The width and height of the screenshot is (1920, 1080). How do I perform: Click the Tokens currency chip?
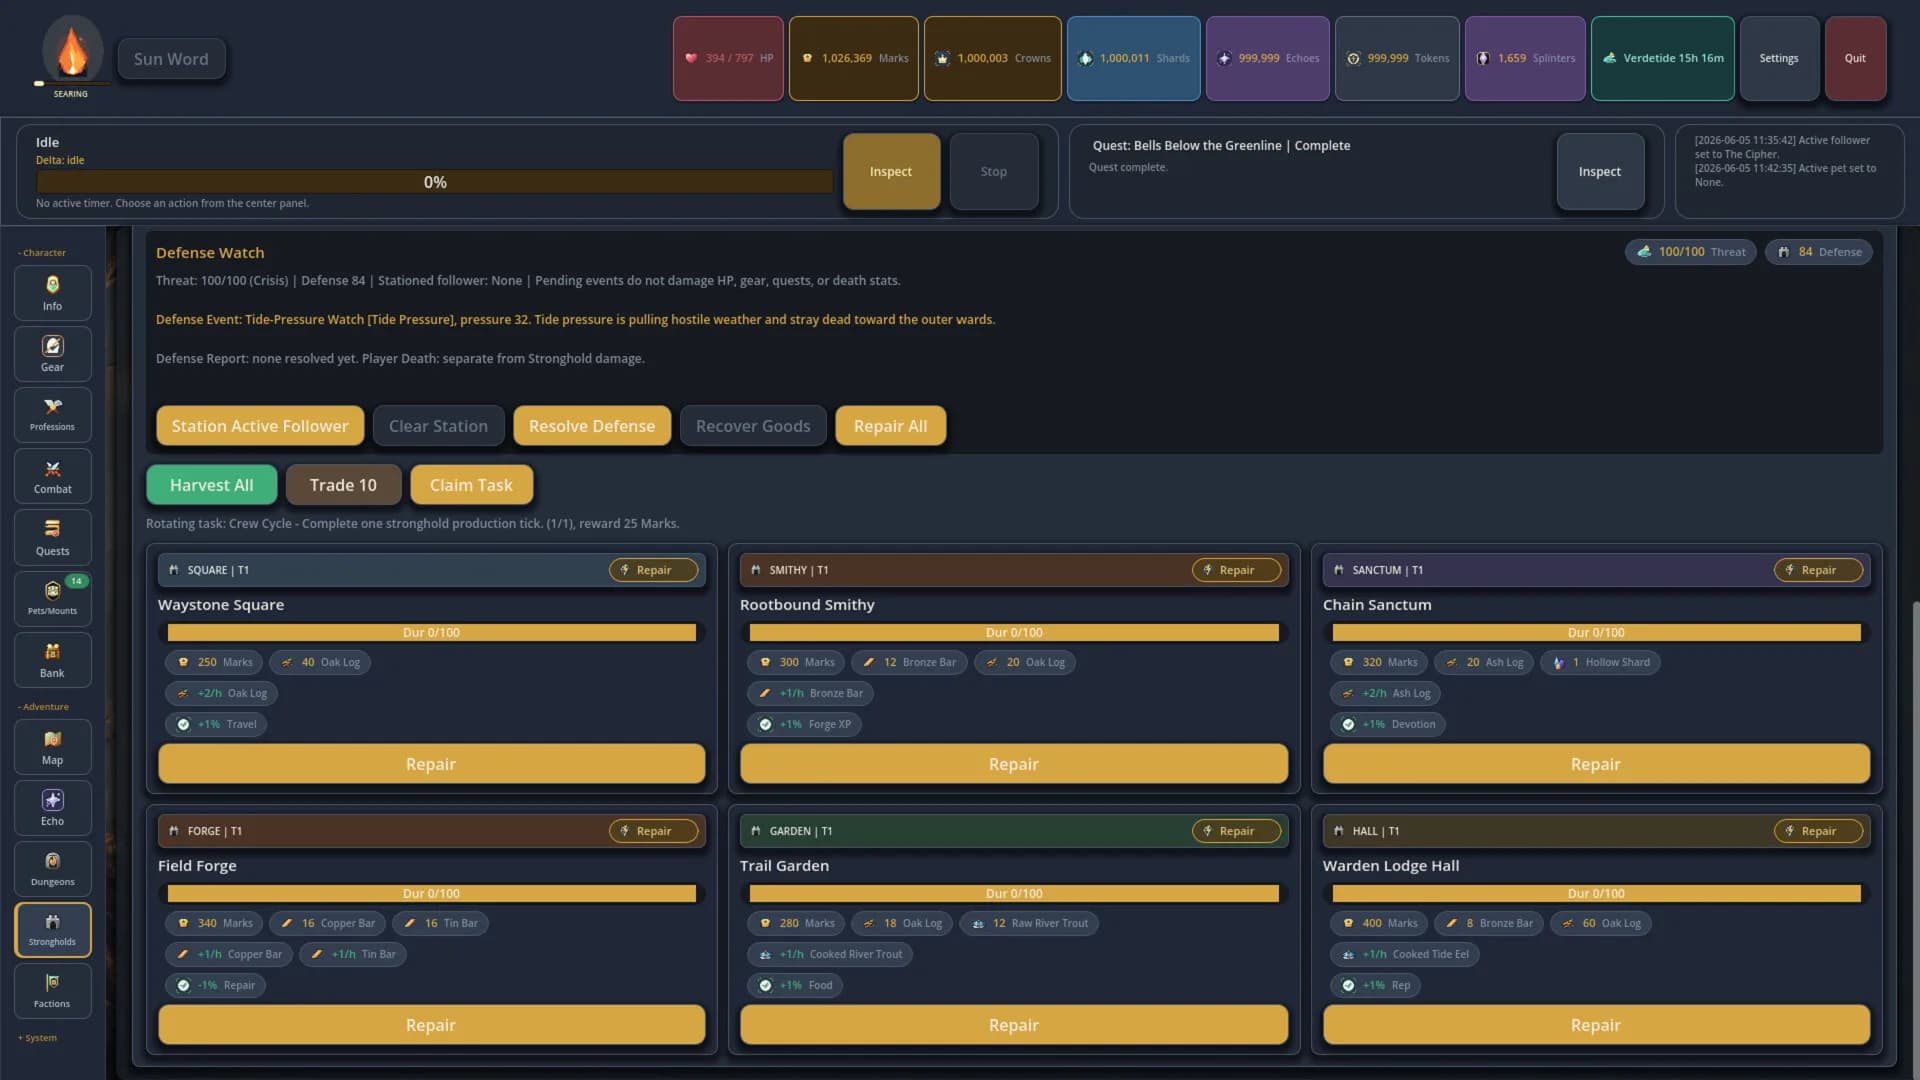1397,58
